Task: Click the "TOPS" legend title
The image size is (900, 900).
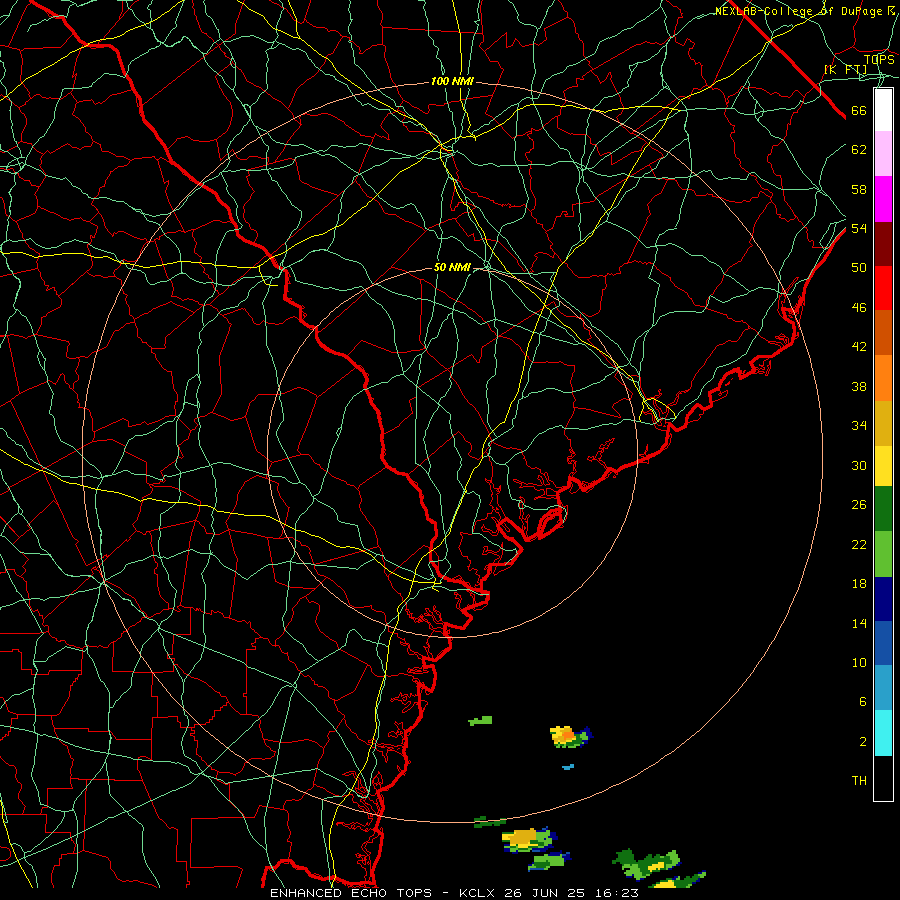Action: [x=879, y=60]
